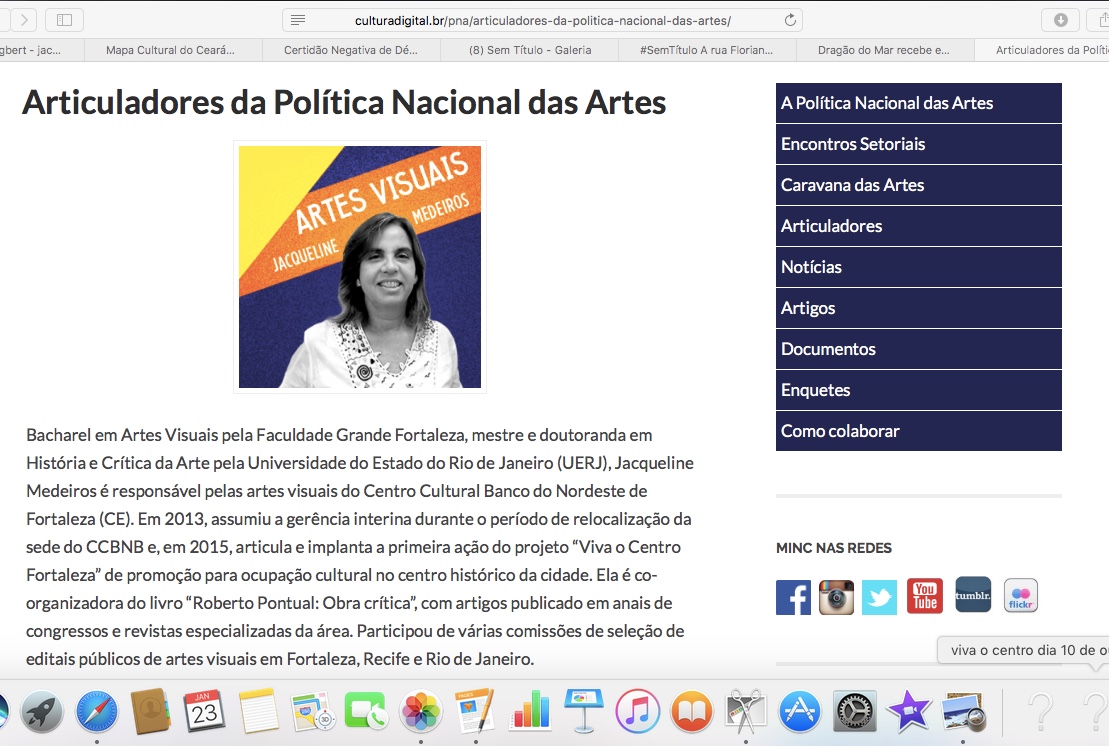Go forward in browser history
Image resolution: width=1109 pixels, height=747 pixels.
(23, 20)
